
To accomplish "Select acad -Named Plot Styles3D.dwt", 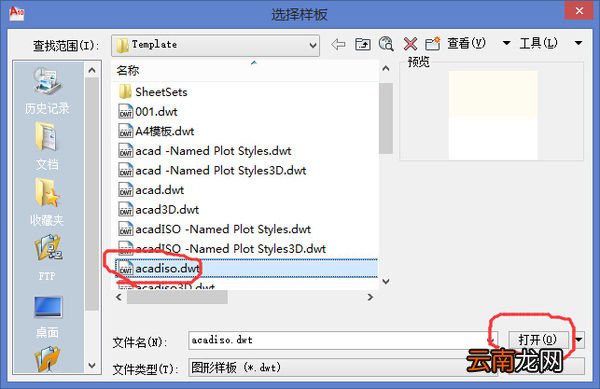I will (x=212, y=171).
